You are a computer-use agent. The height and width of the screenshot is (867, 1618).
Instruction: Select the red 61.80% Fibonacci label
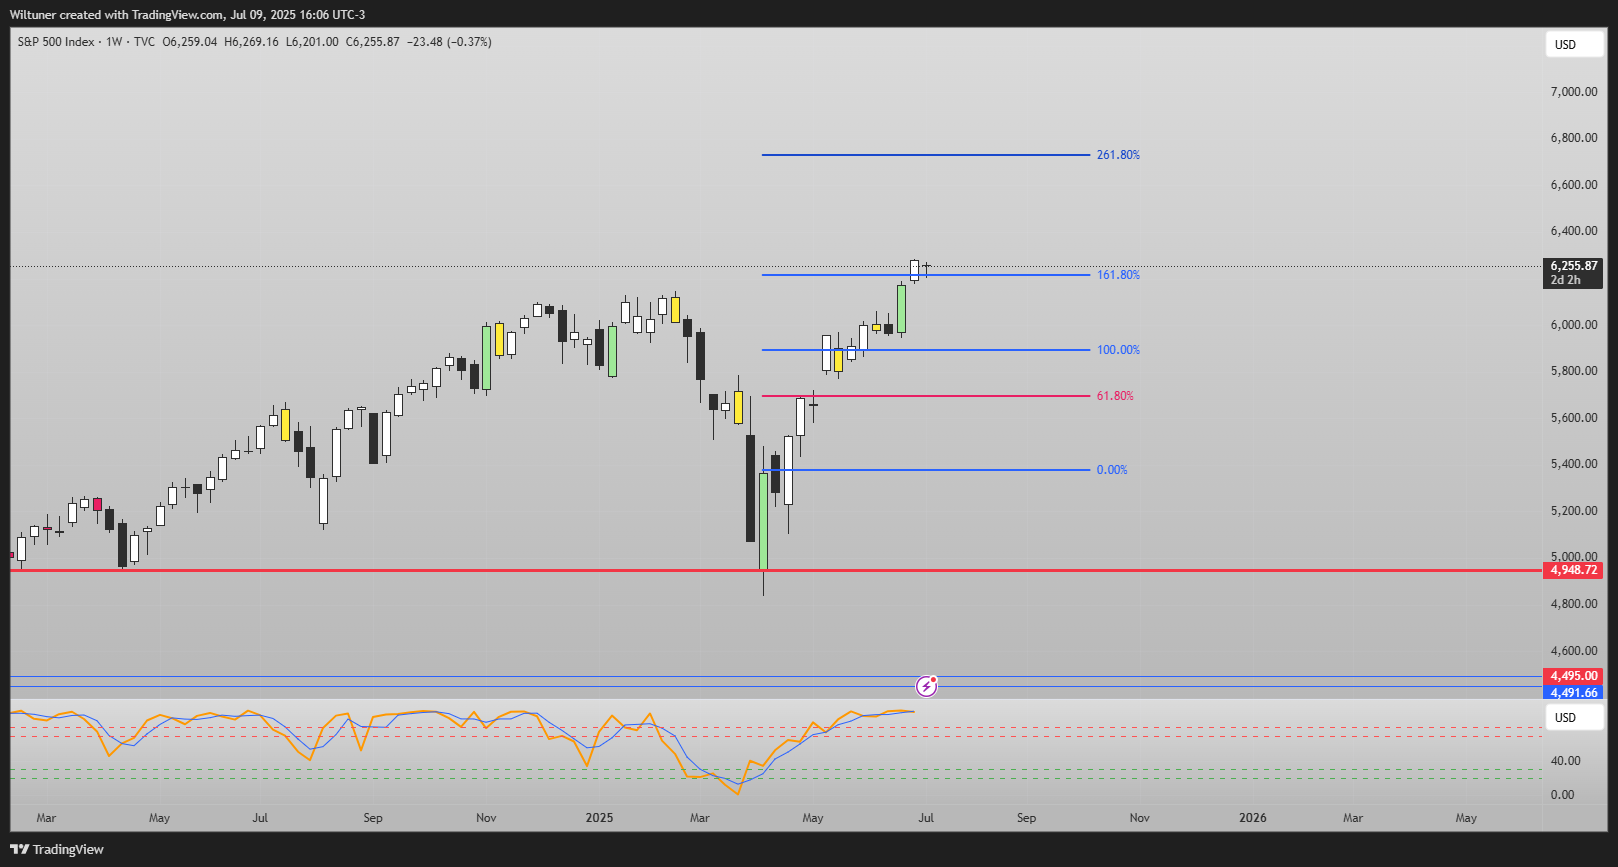coord(1115,396)
